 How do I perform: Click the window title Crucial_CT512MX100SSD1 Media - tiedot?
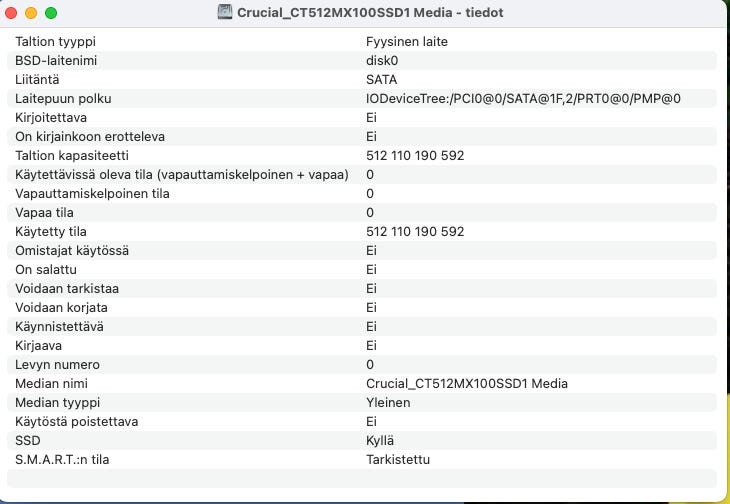pos(375,13)
